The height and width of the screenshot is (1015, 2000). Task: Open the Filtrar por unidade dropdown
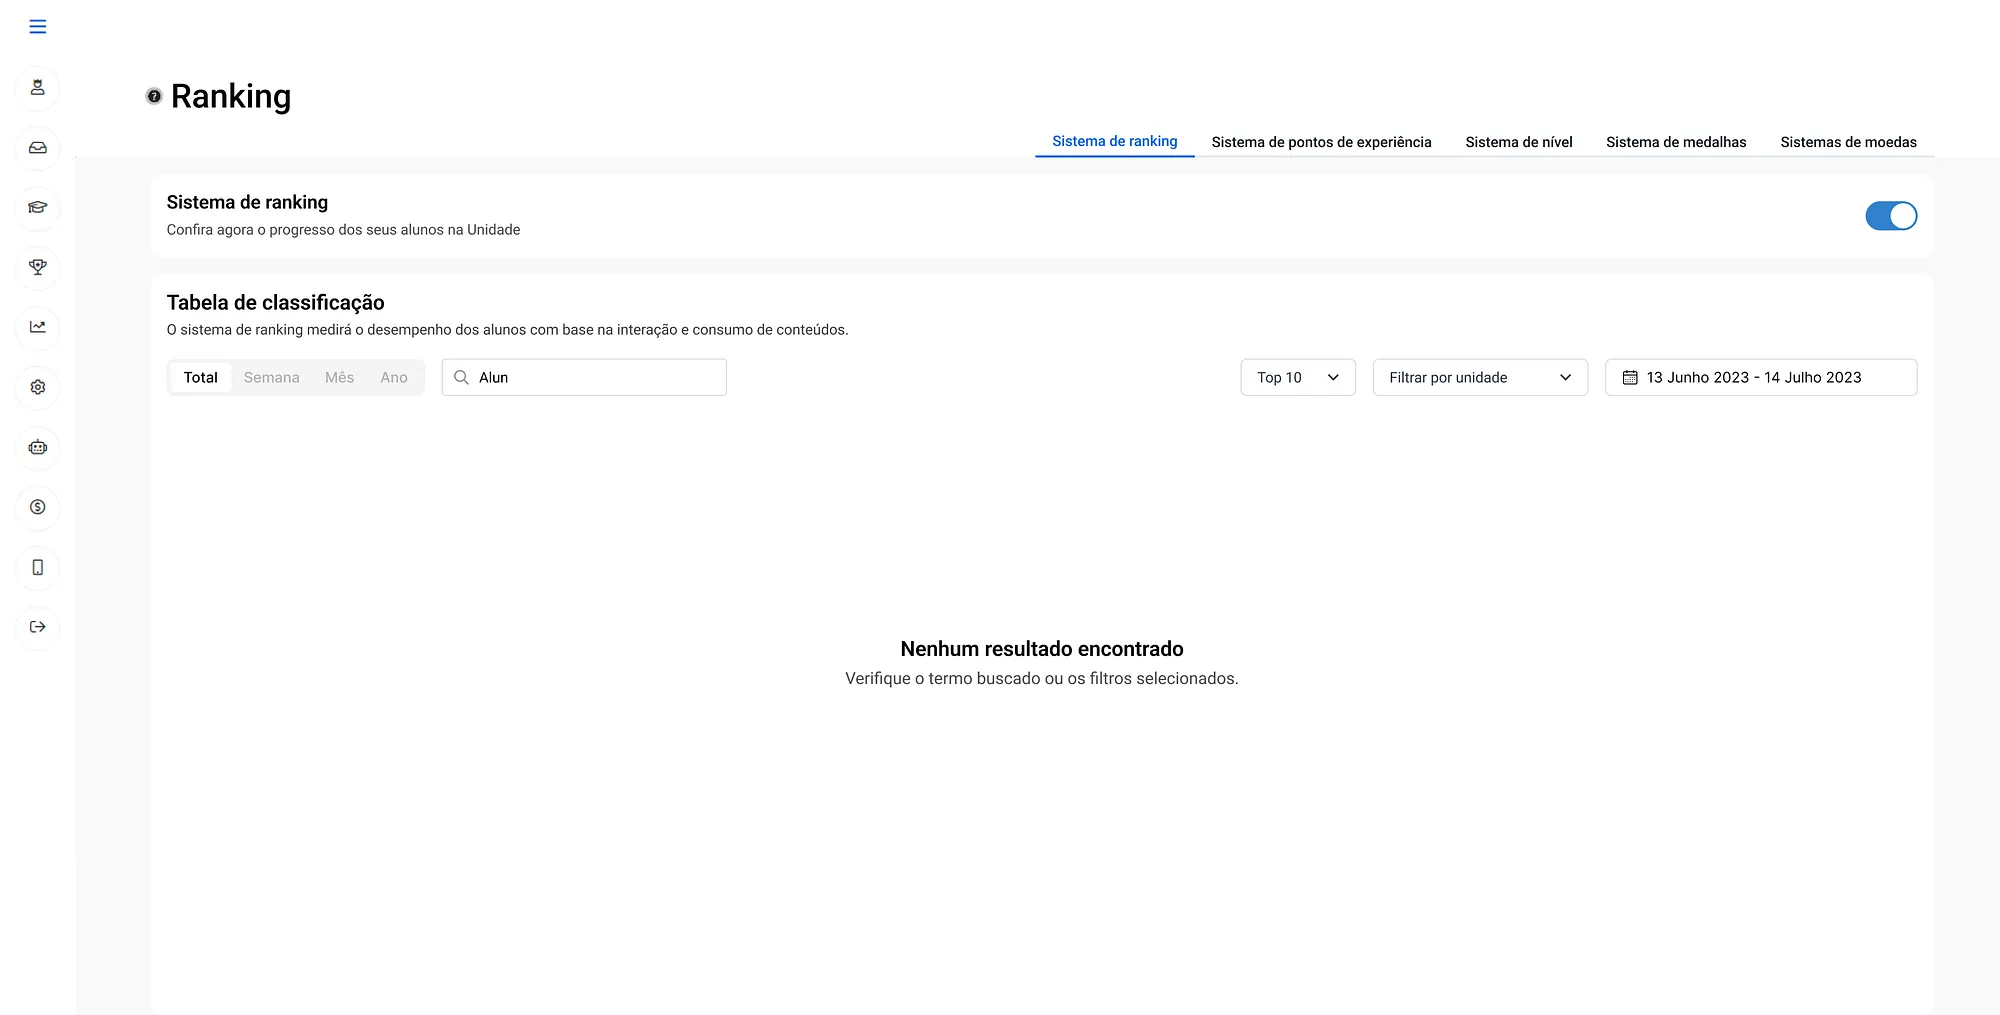1479,378
